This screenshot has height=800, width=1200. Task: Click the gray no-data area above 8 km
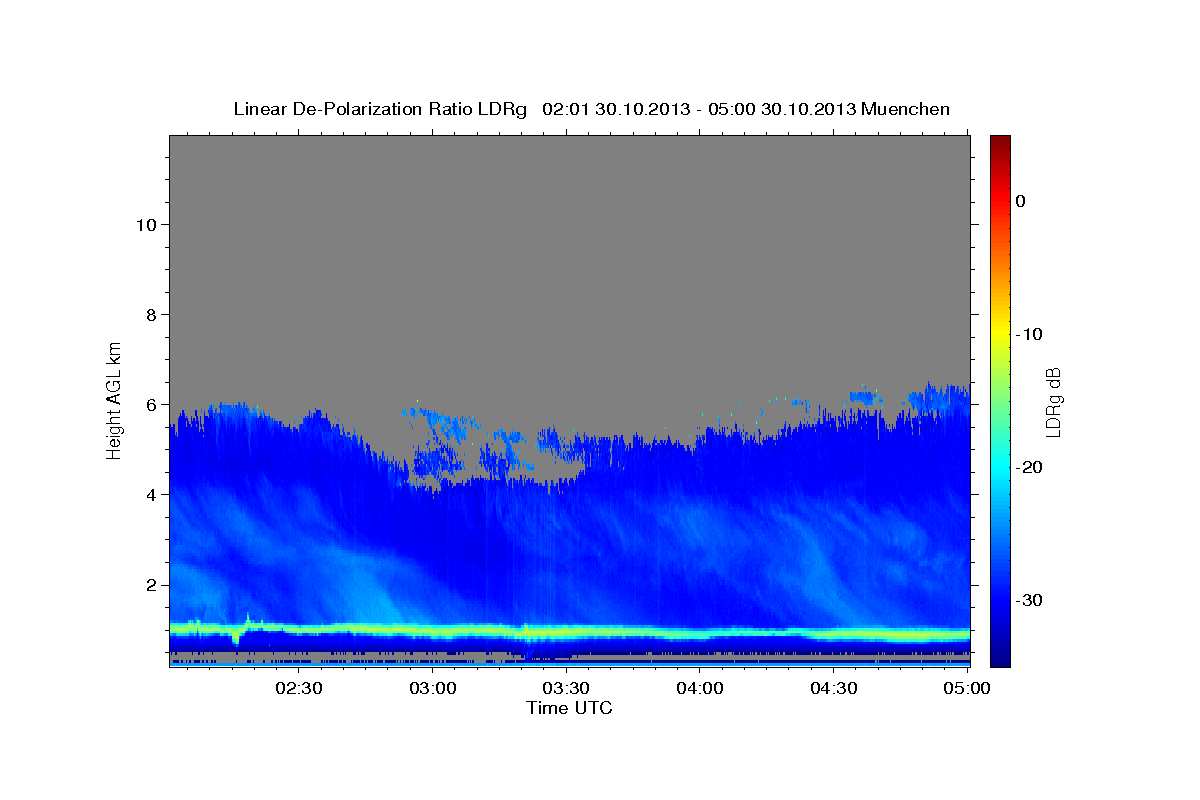(x=569, y=225)
